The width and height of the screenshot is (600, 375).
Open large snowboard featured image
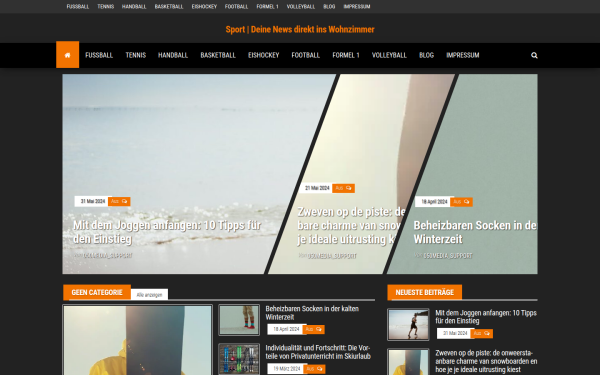pyautogui.click(x=137, y=340)
